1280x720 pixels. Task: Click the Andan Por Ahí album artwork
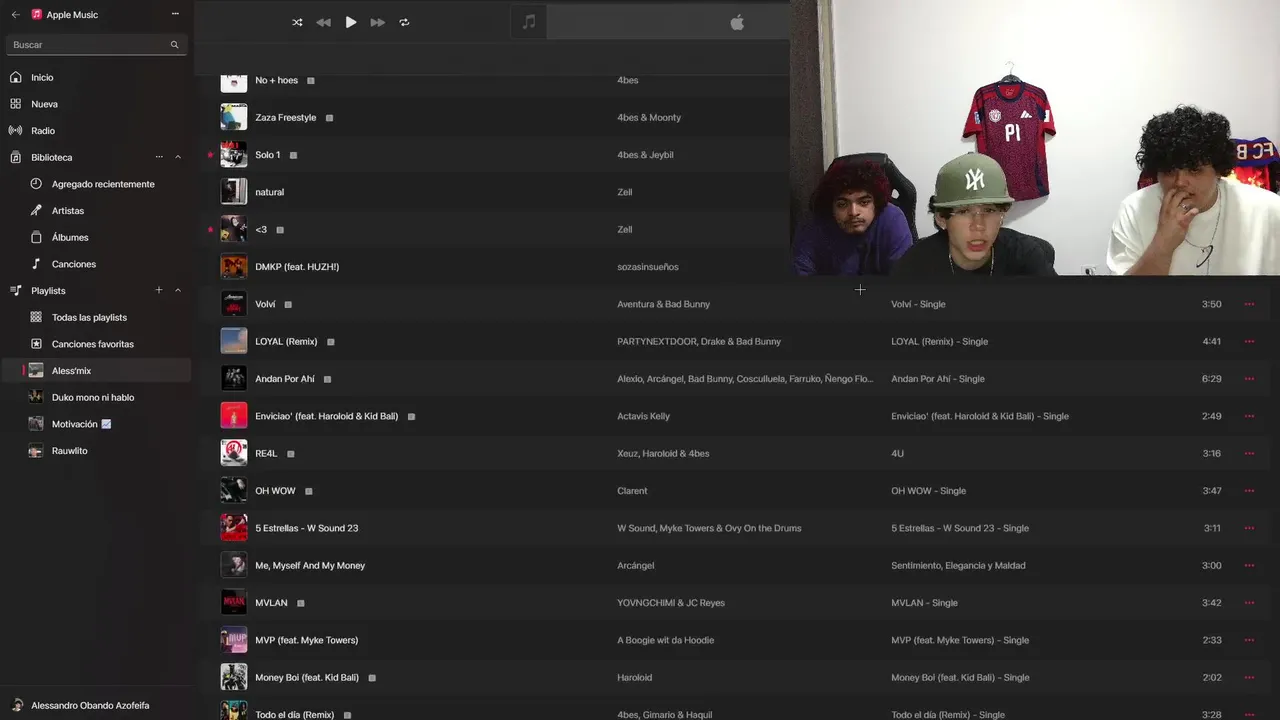(x=234, y=379)
